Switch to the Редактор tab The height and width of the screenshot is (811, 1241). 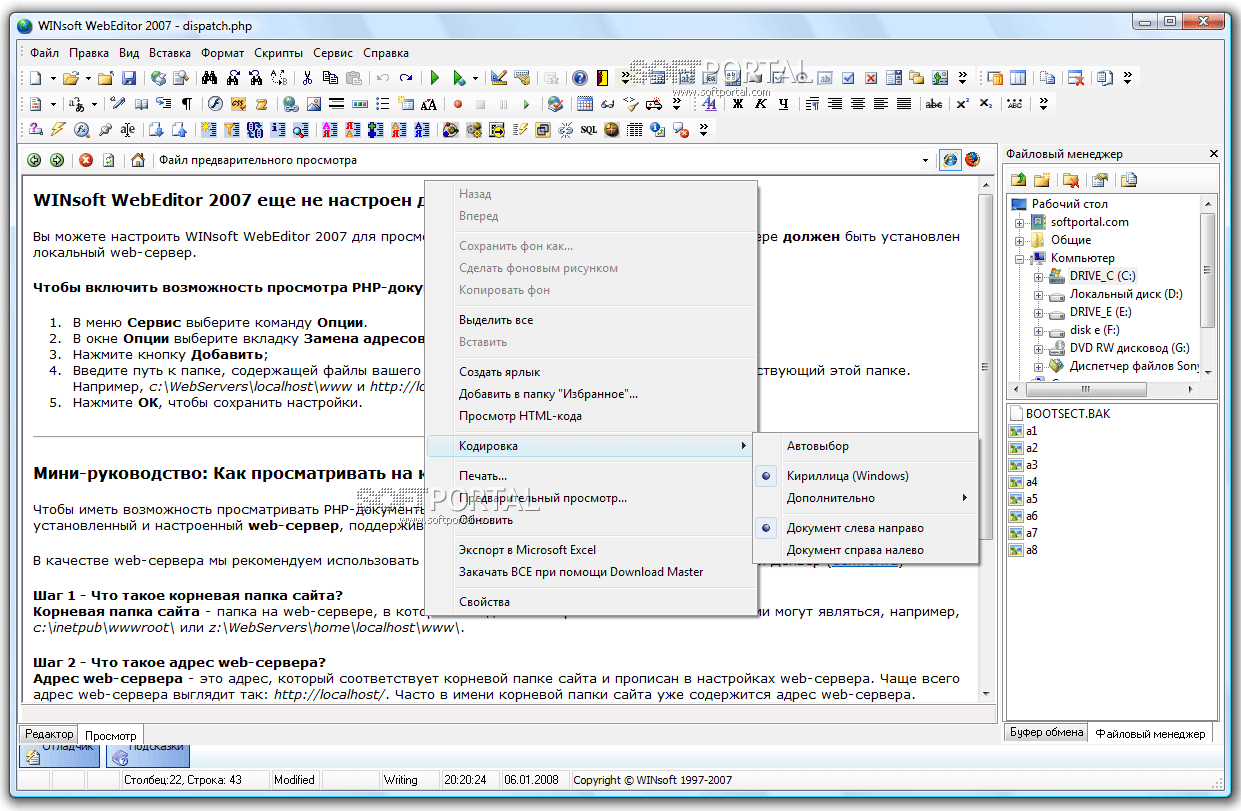[x=49, y=735]
